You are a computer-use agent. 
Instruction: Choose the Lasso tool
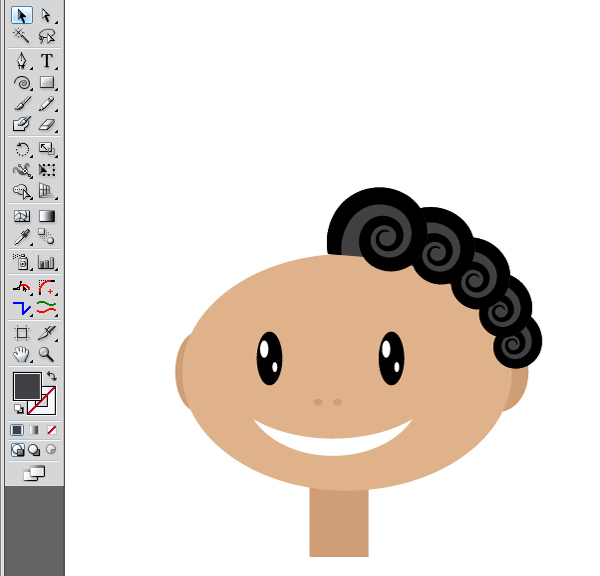coord(46,36)
